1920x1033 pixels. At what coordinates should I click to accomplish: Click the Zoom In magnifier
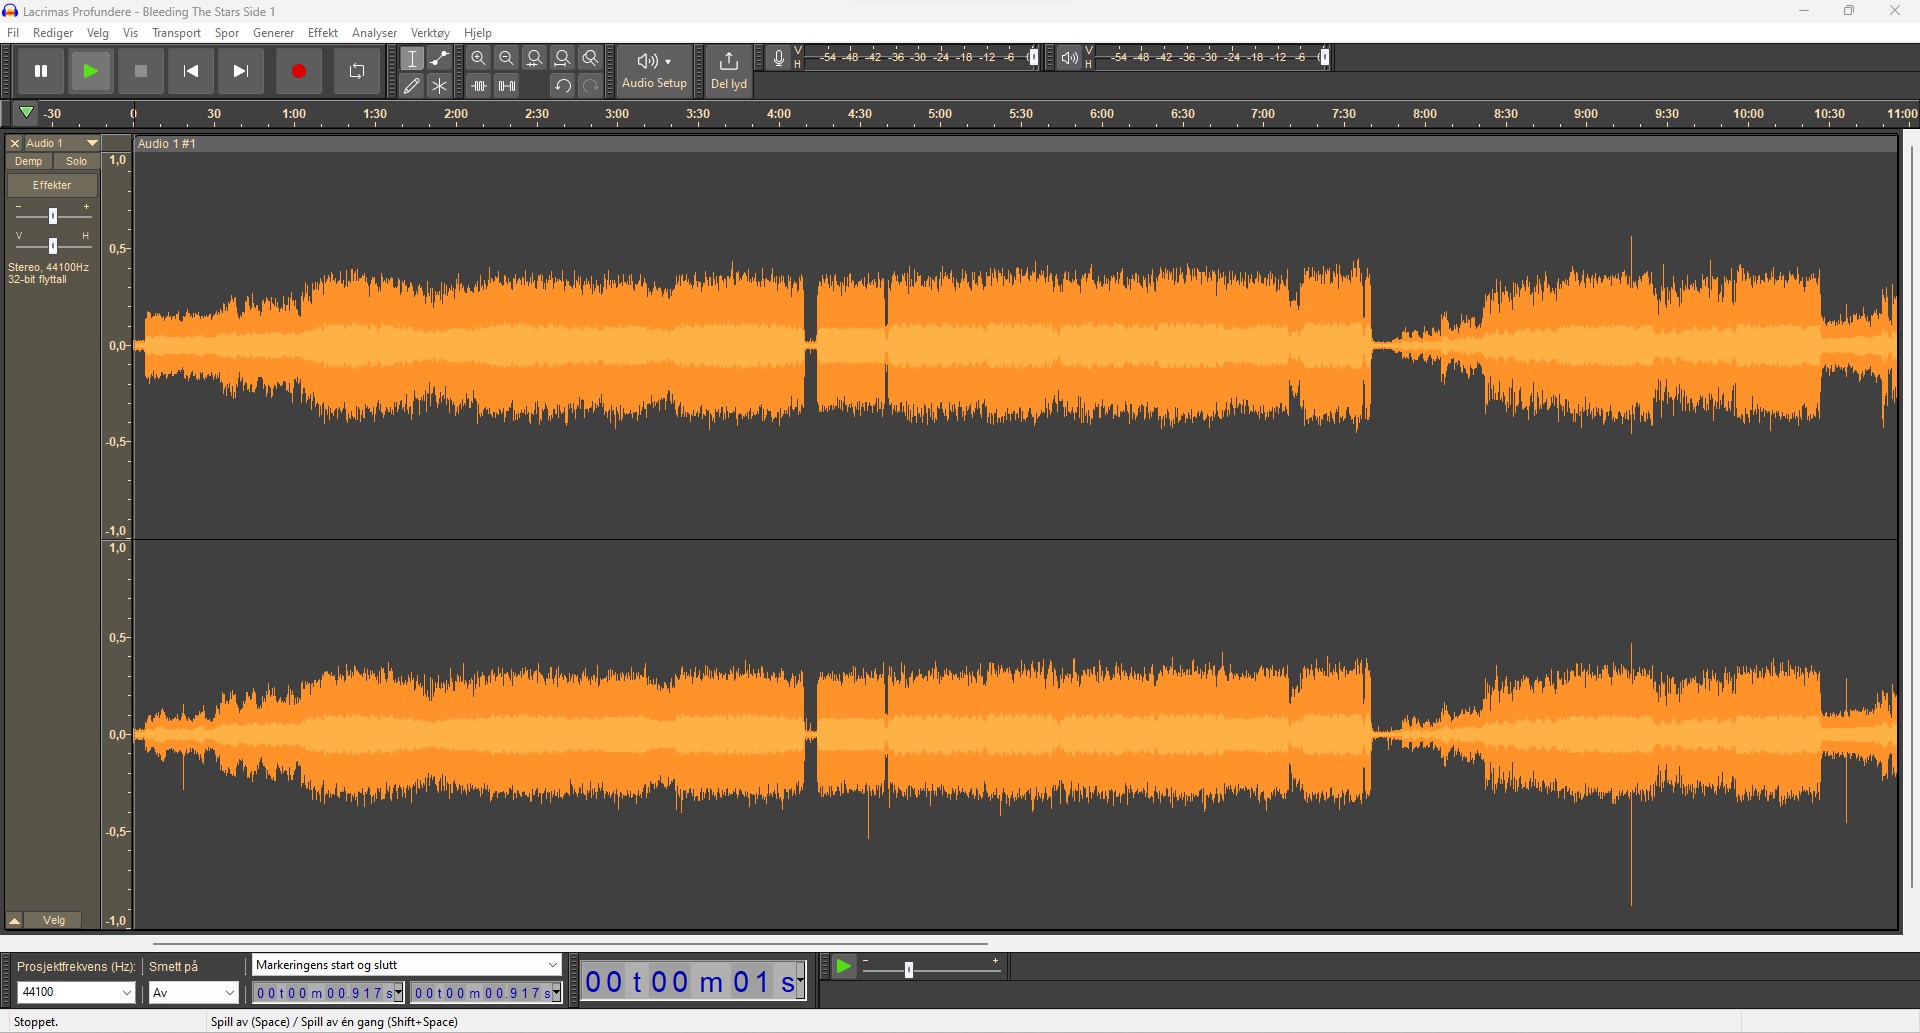[479, 59]
